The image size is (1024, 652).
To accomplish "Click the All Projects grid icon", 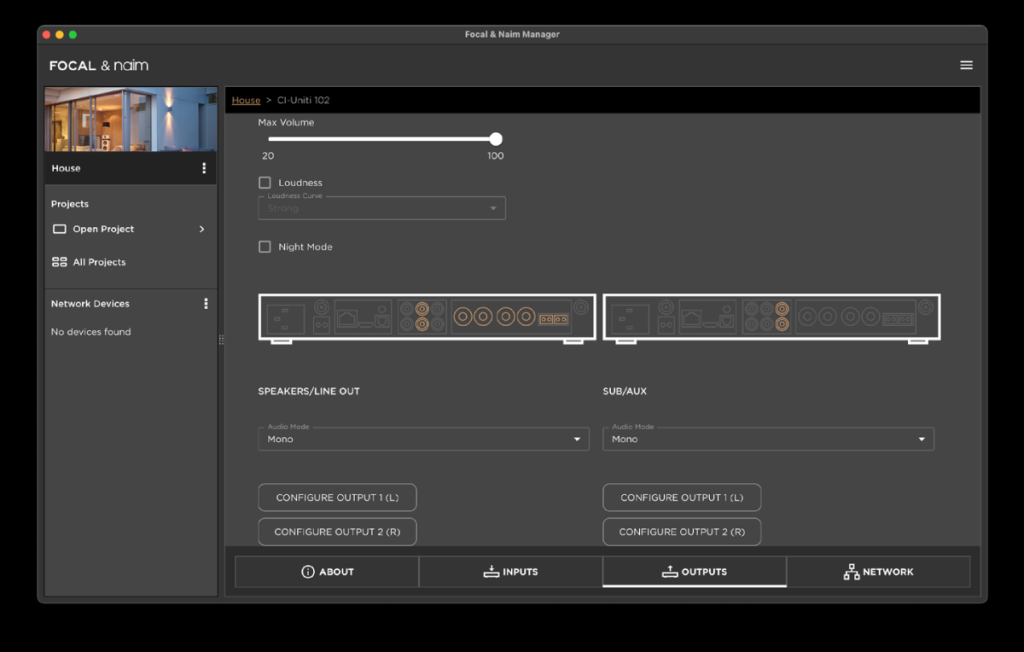I will (x=59, y=262).
